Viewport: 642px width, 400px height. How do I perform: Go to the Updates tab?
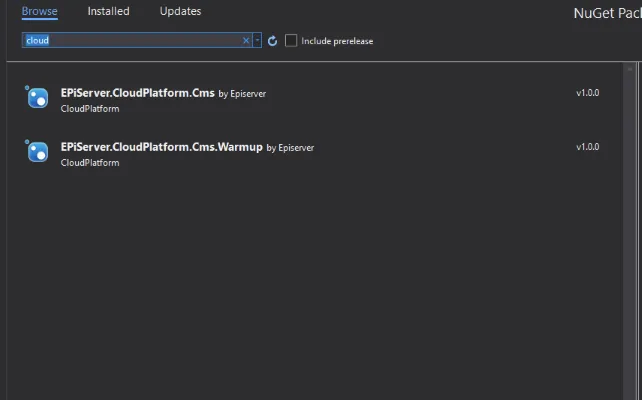[x=181, y=11]
